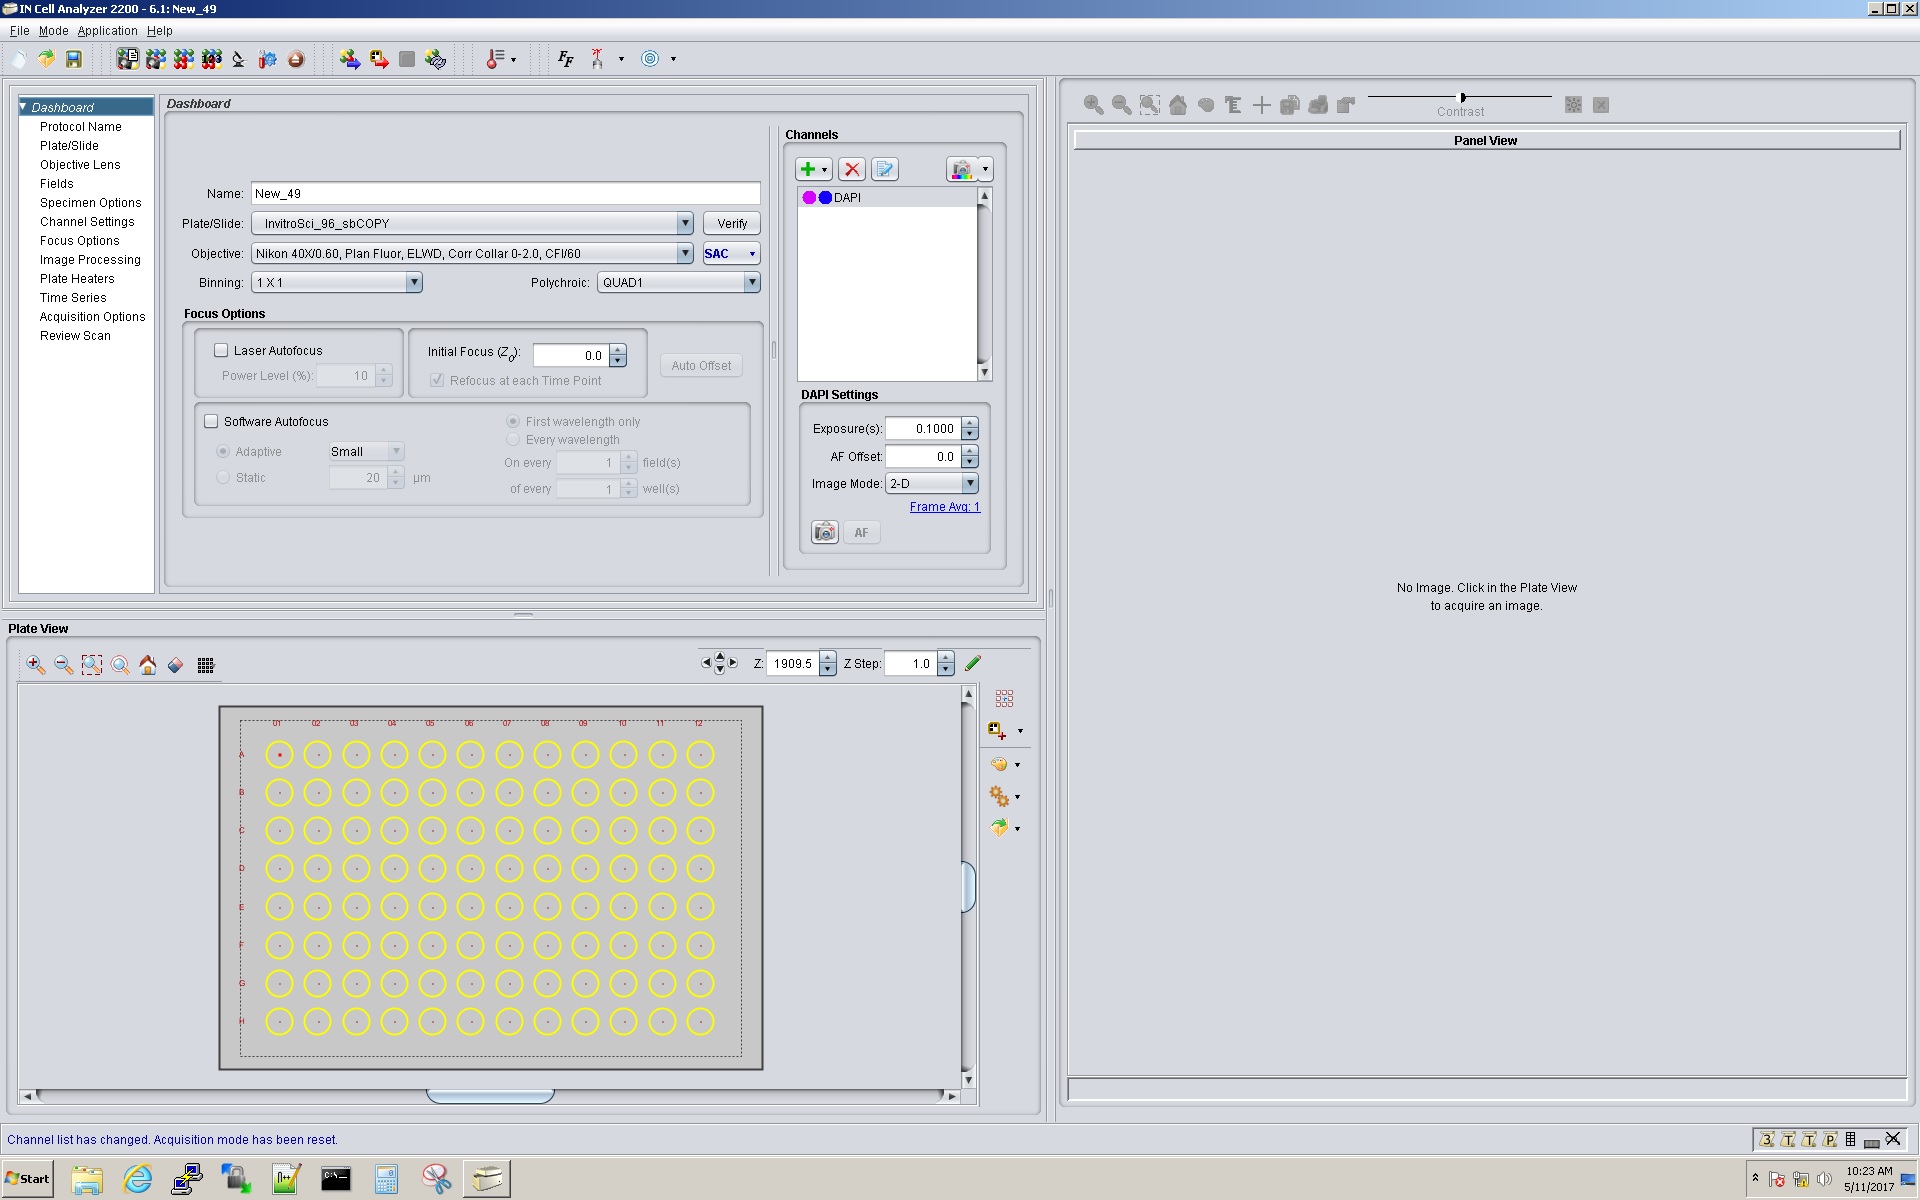Viewport: 1920px width, 1200px height.
Task: Click the Verify button
Action: (x=731, y=223)
